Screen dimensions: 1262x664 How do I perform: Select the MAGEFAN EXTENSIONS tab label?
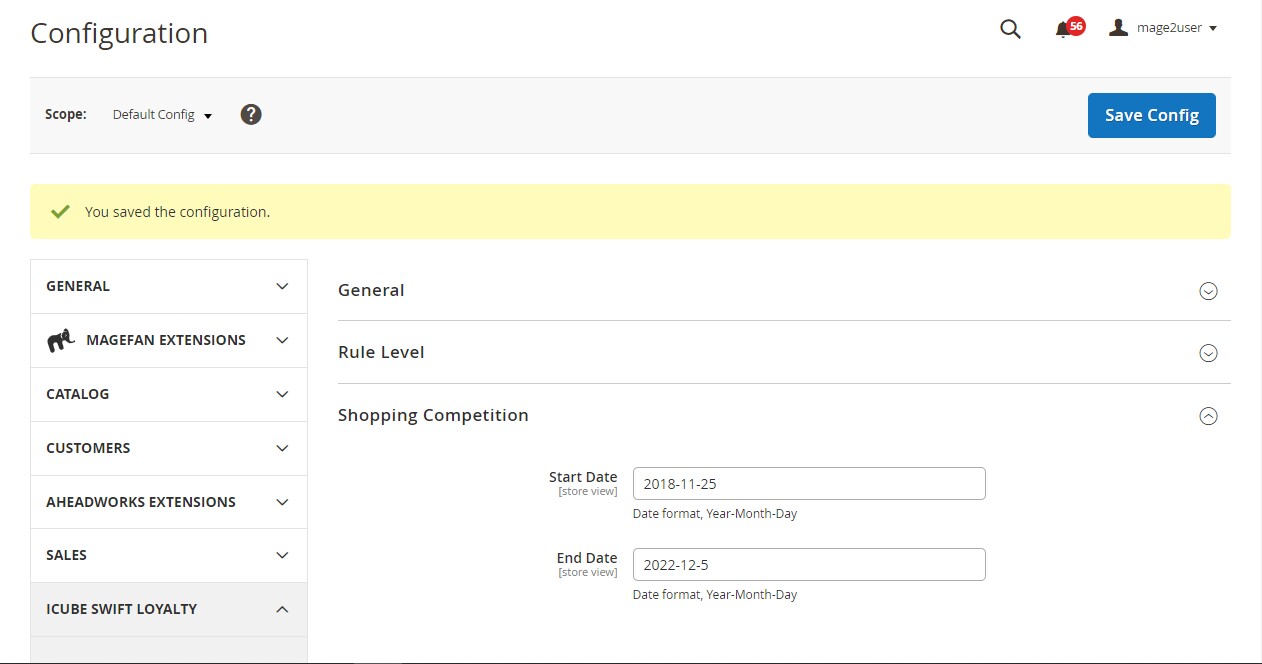pos(166,340)
